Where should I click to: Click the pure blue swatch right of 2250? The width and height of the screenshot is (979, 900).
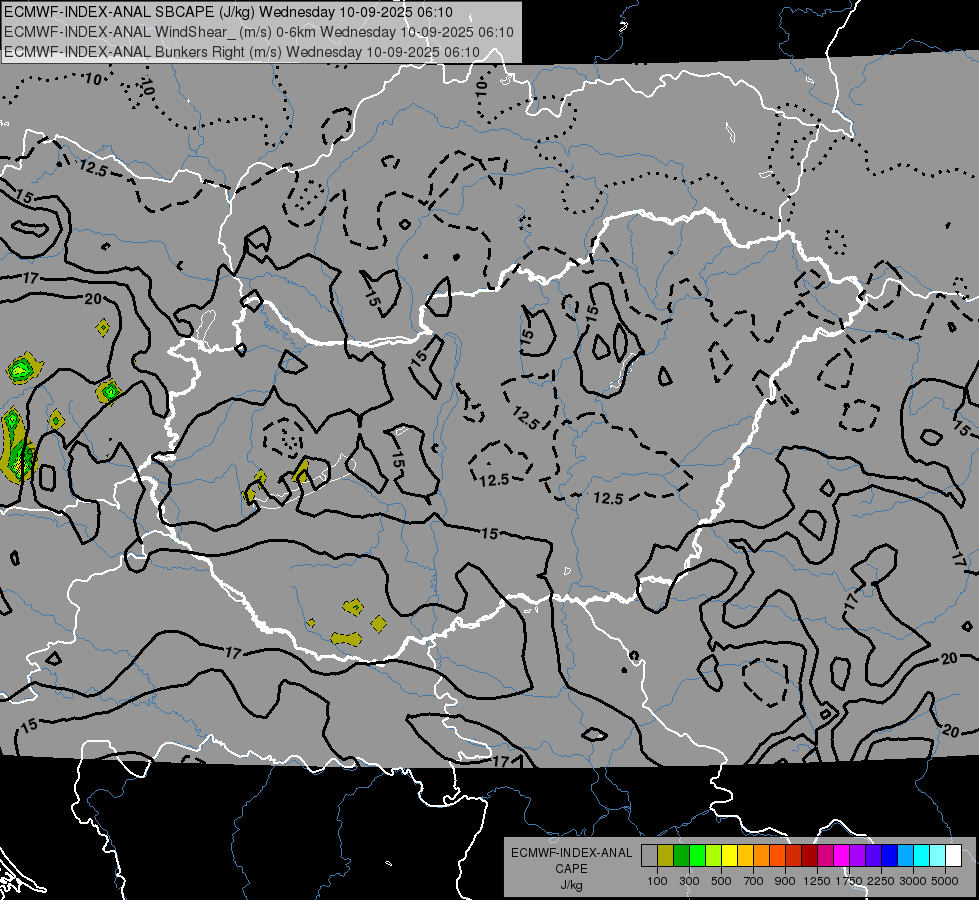tap(890, 856)
